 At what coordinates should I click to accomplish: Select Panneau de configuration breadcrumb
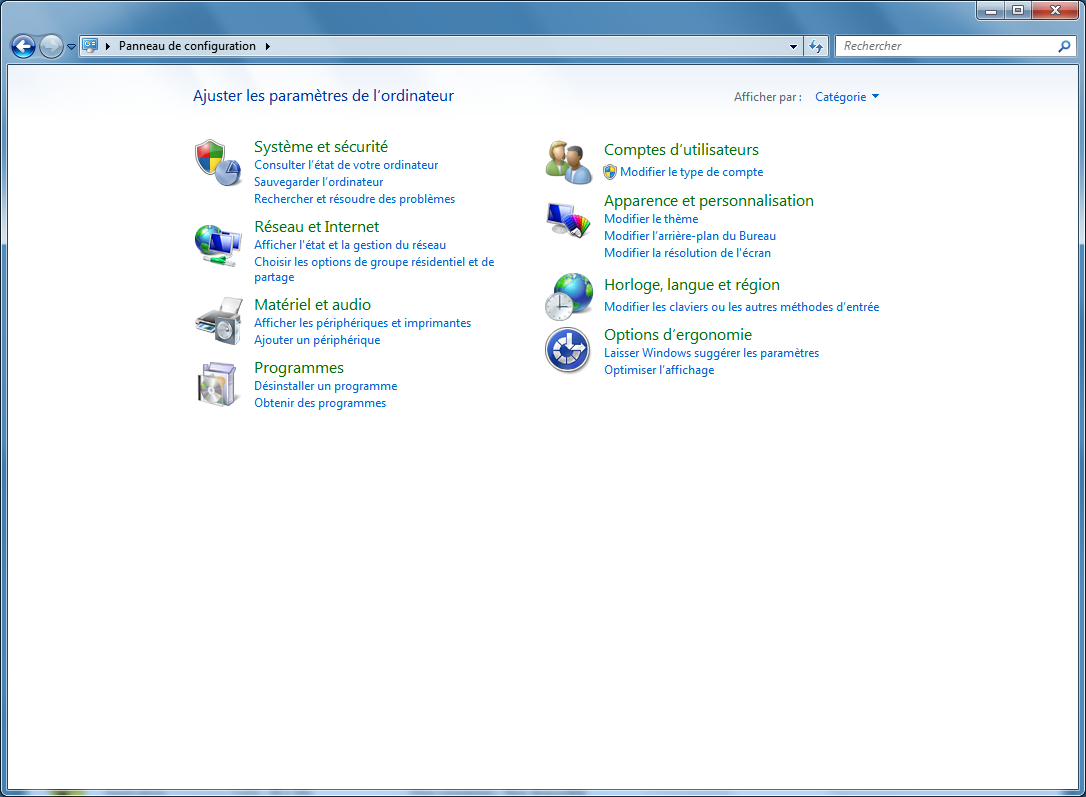pyautogui.click(x=187, y=46)
